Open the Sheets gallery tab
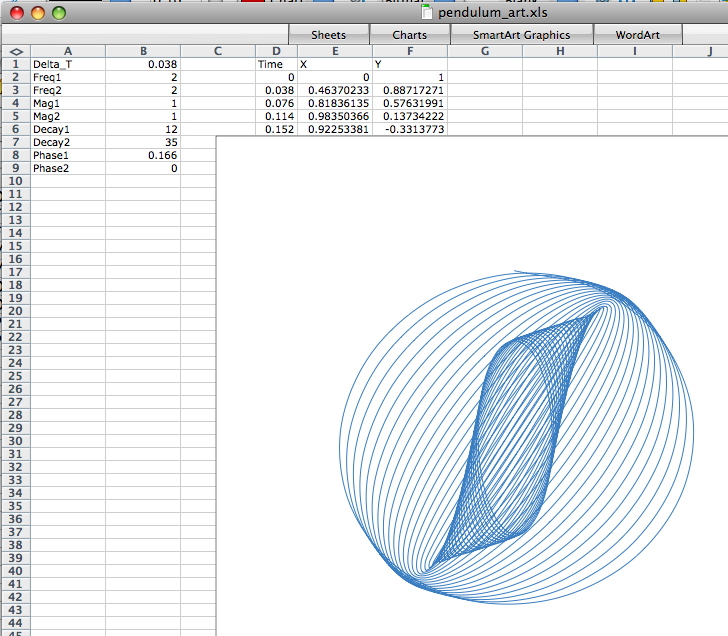This screenshot has width=728, height=636. (x=329, y=35)
